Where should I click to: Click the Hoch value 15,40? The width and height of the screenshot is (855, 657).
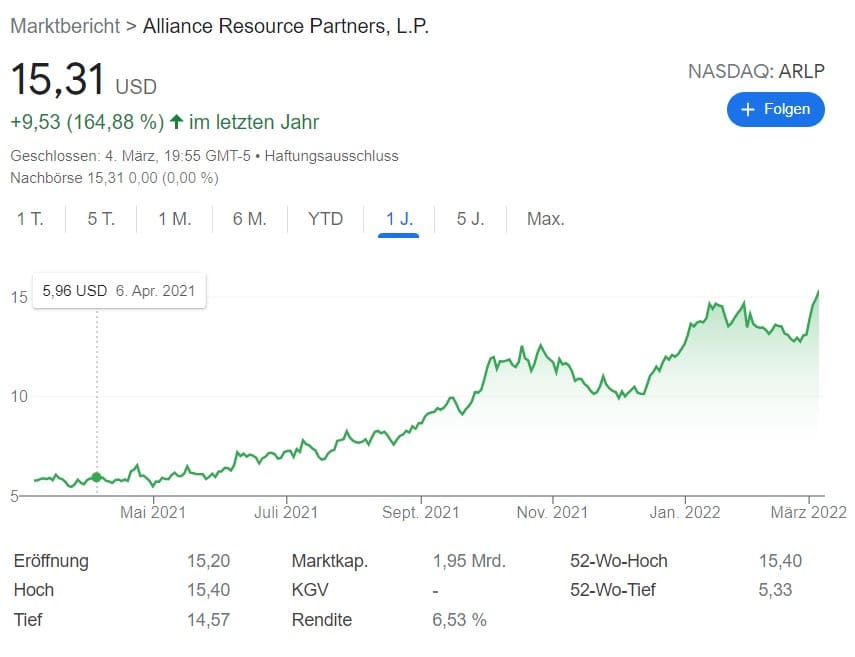coord(208,590)
